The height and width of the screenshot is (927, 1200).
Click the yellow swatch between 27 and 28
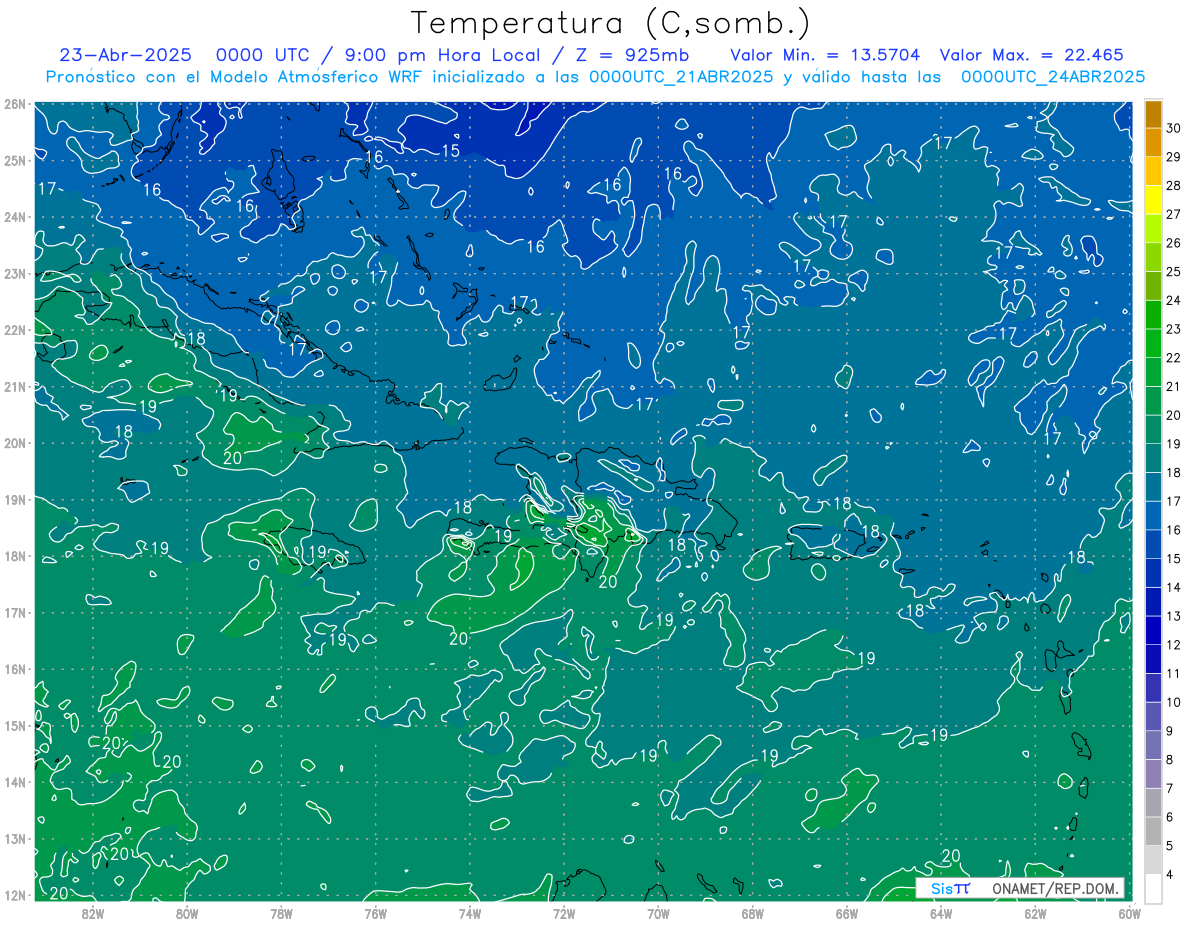(1153, 199)
